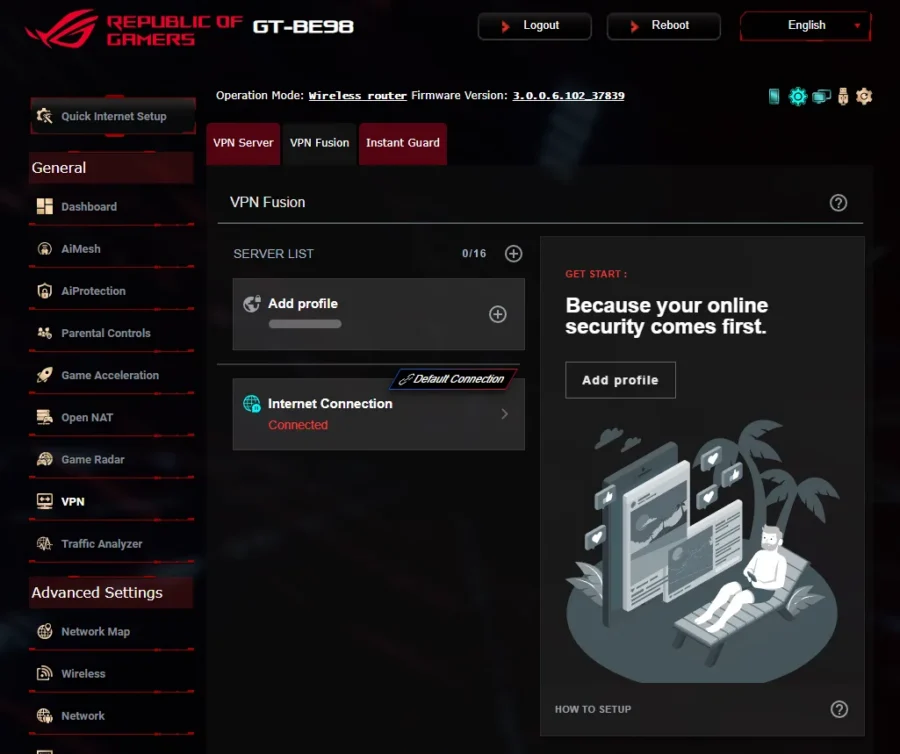Open Game Acceleration in the sidebar
Screen dimensions: 900x754
(111, 375)
